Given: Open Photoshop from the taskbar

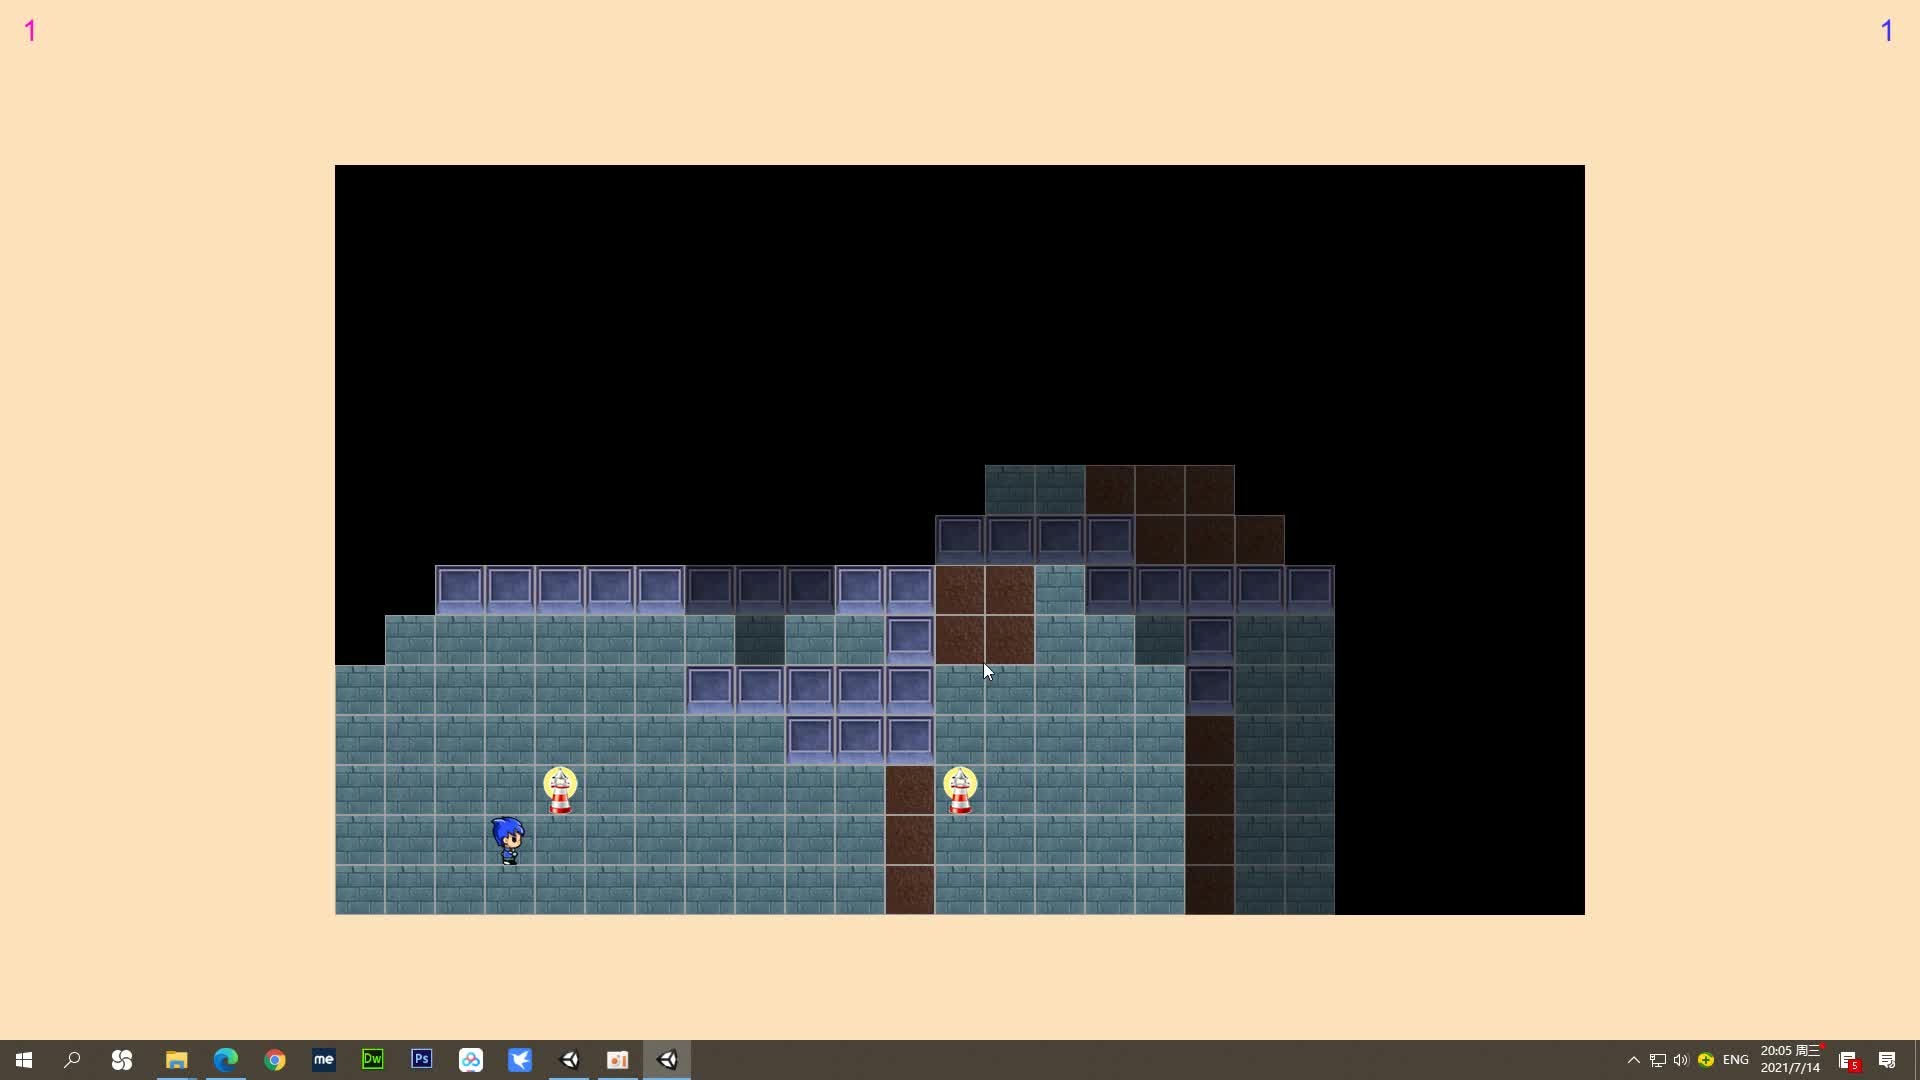Looking at the screenshot, I should click(421, 1059).
